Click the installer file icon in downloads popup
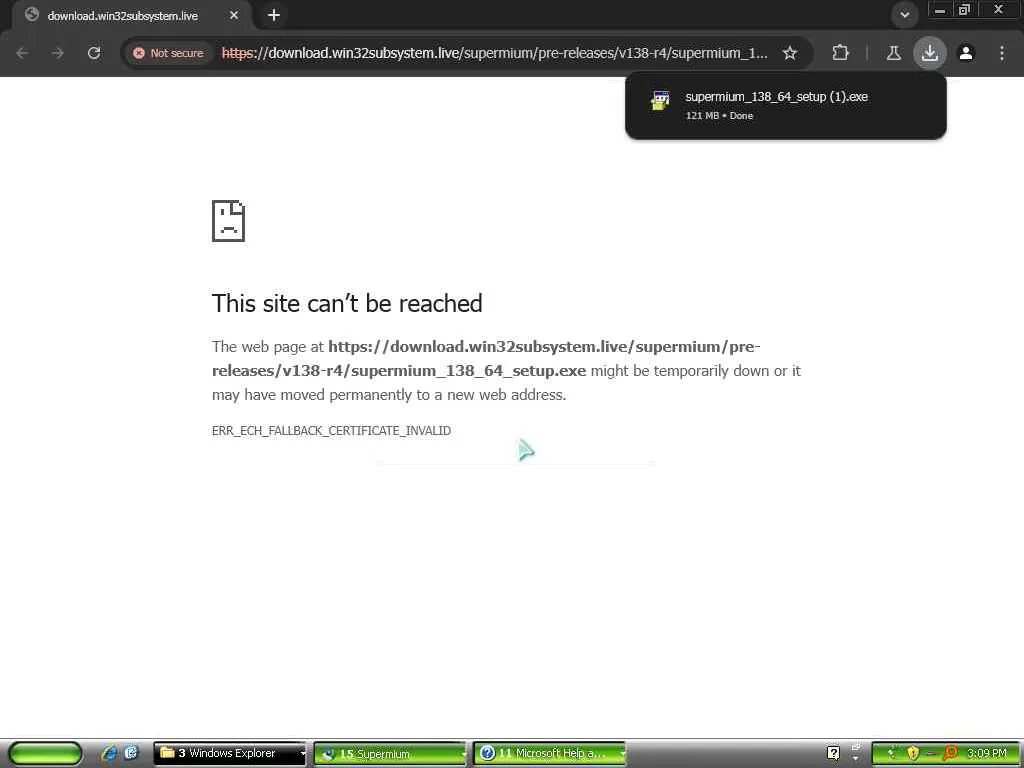 (660, 101)
